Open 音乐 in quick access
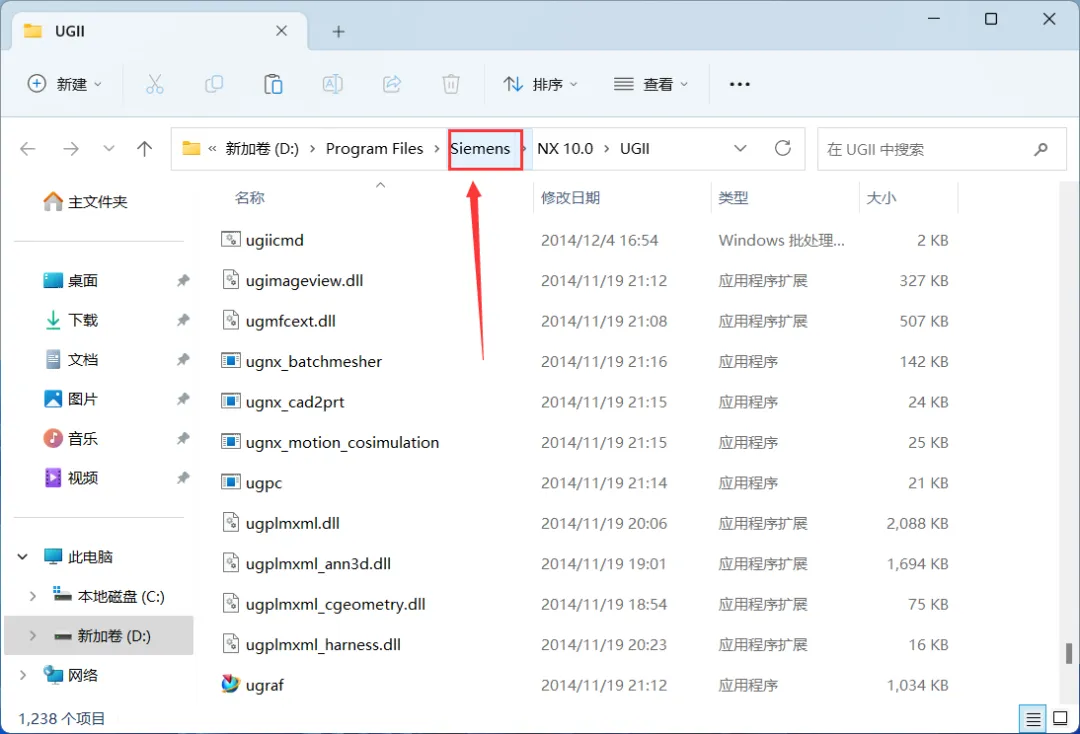Screen dimensions: 1080x734 [71, 439]
